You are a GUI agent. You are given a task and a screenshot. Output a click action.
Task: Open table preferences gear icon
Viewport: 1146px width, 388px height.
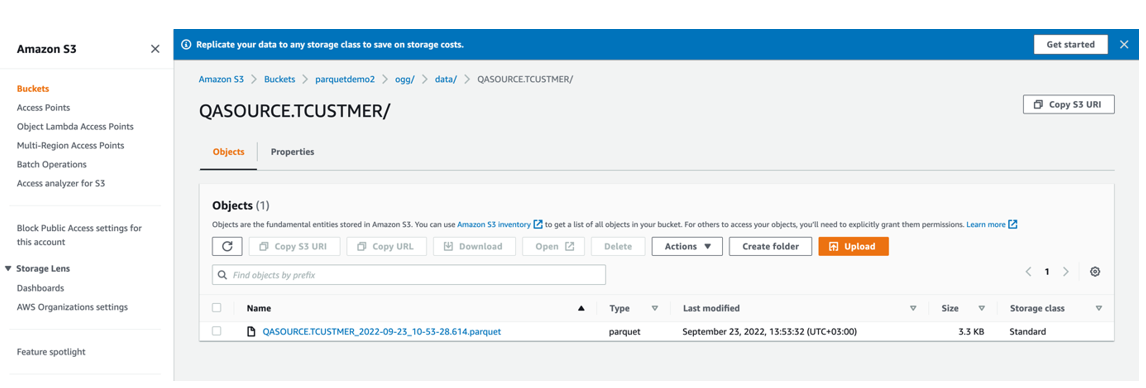[1095, 272]
